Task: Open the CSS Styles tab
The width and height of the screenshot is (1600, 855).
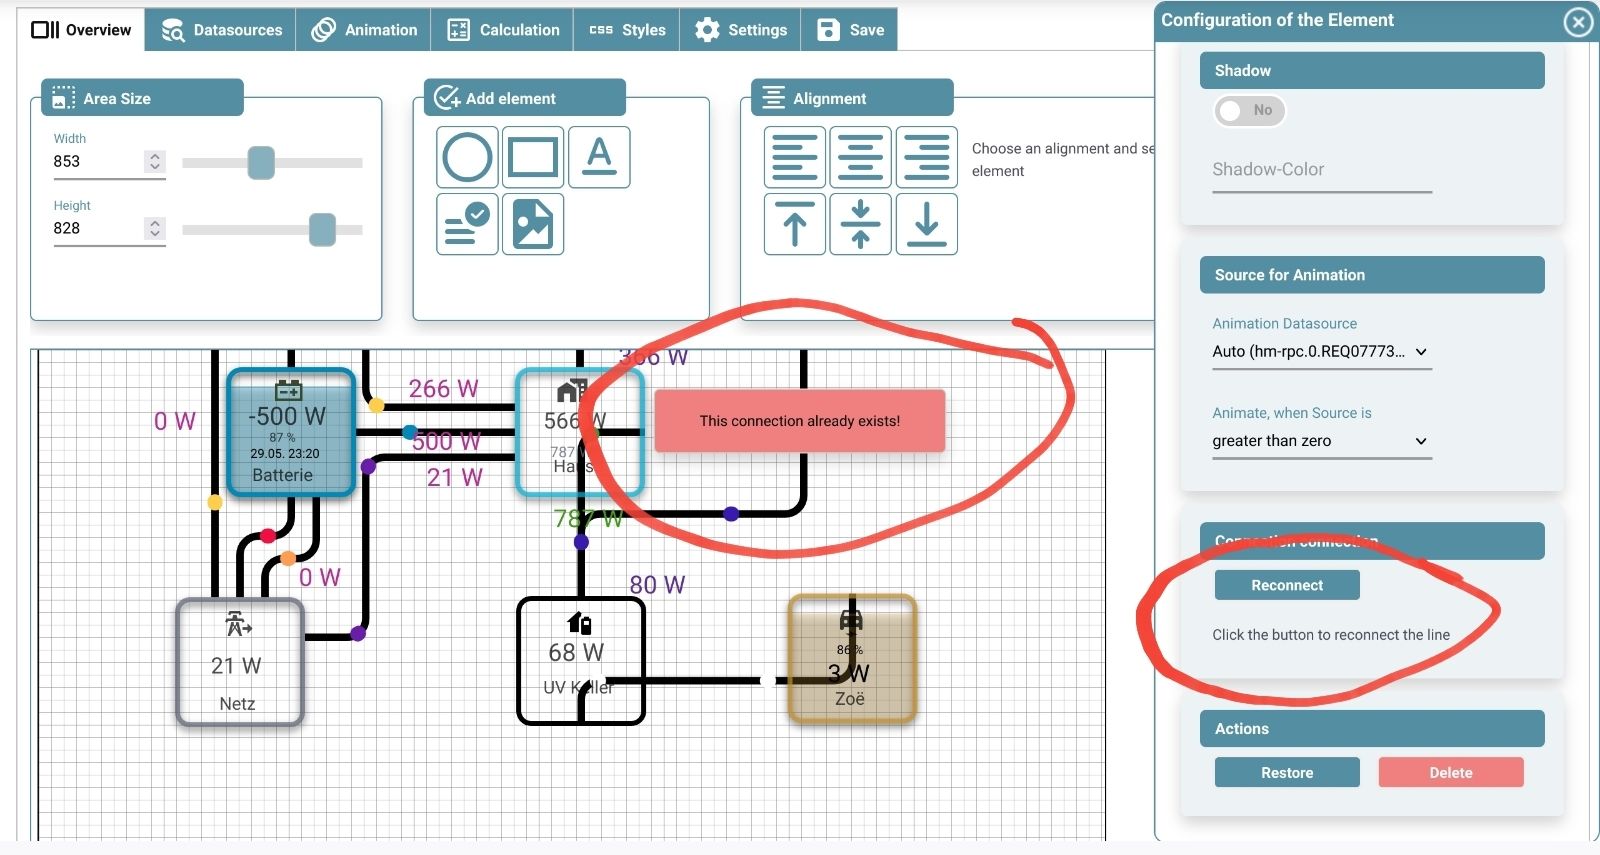Action: (627, 30)
